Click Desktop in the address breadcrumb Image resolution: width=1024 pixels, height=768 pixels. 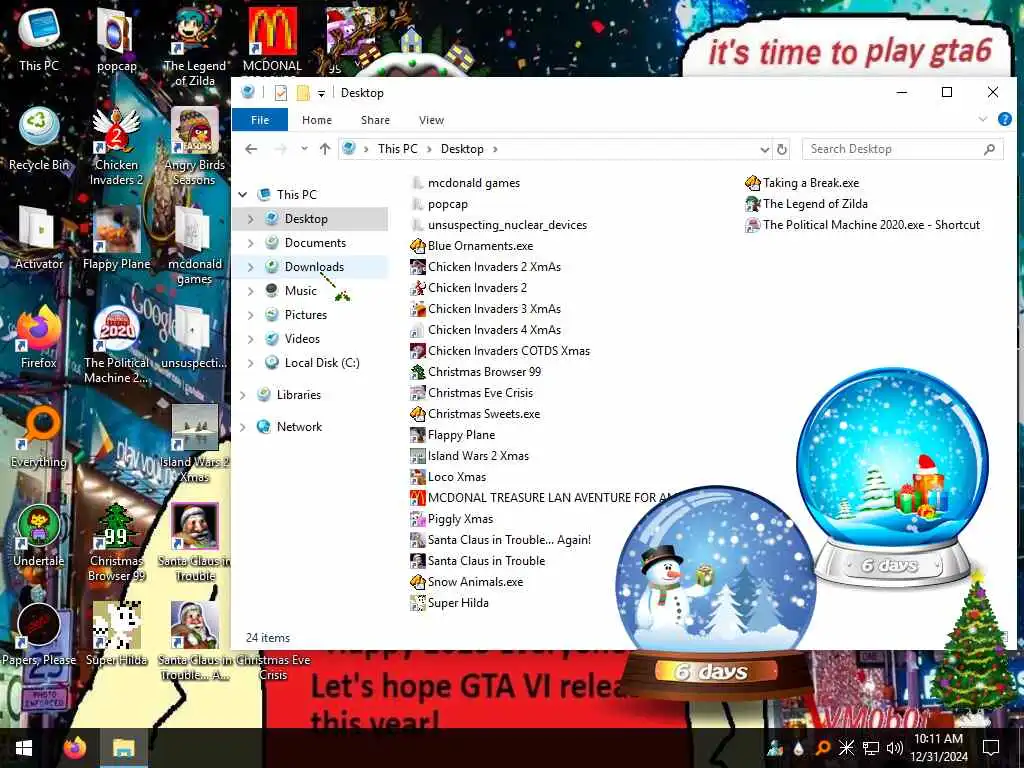tap(462, 149)
